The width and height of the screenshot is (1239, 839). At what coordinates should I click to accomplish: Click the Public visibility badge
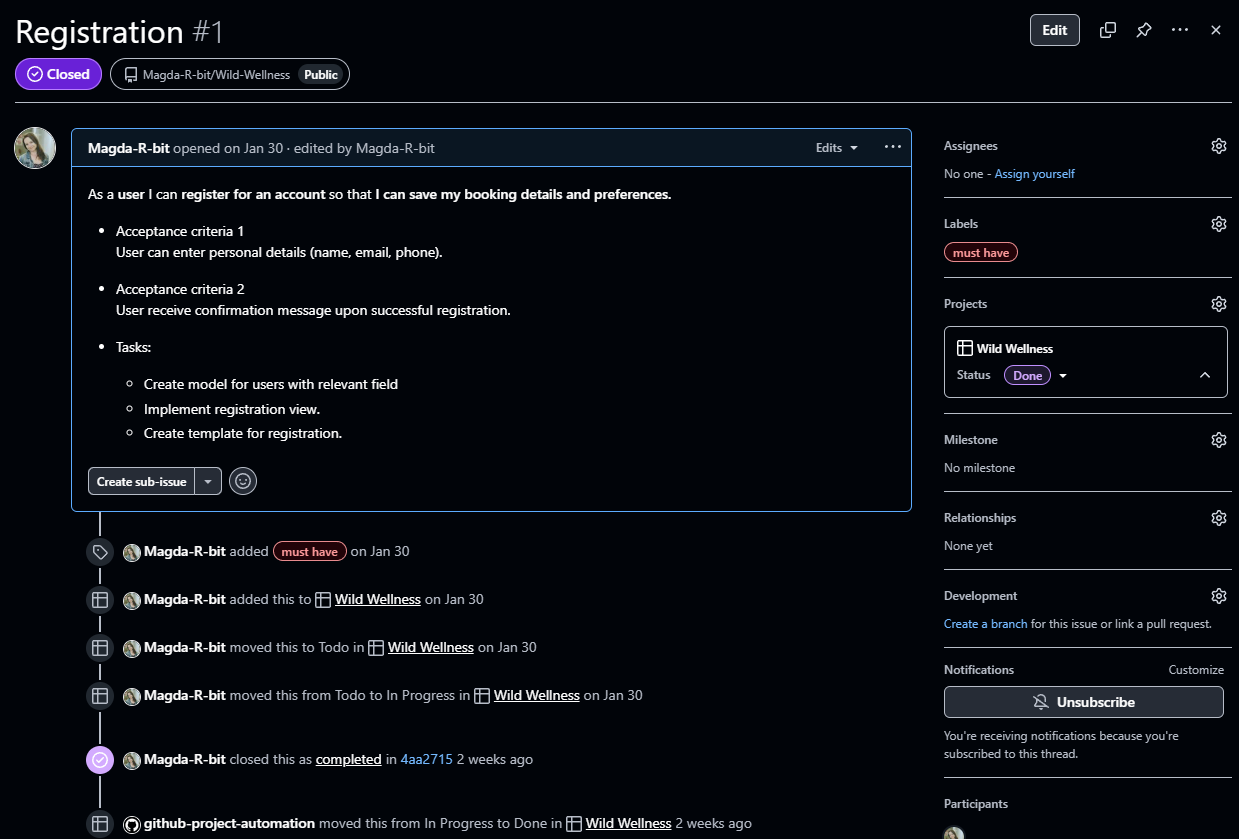(x=321, y=75)
